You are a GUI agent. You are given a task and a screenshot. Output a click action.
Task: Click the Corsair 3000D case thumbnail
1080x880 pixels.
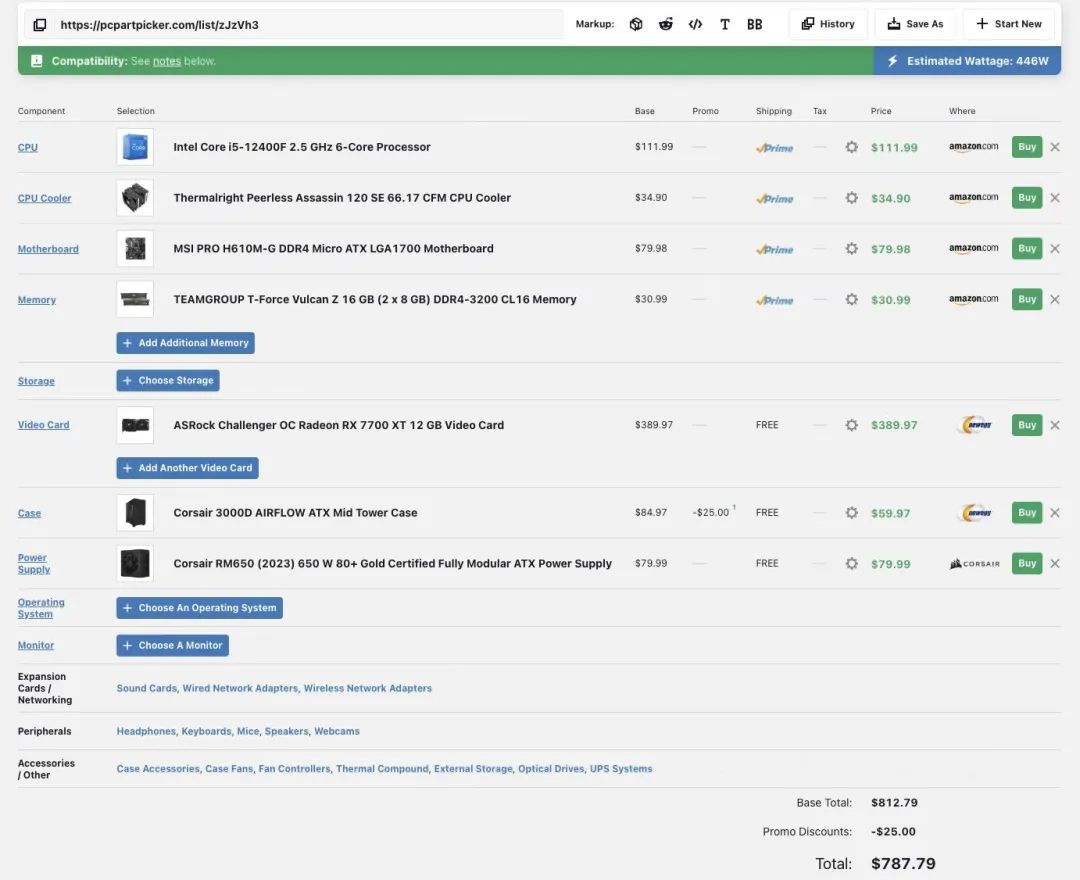[135, 513]
